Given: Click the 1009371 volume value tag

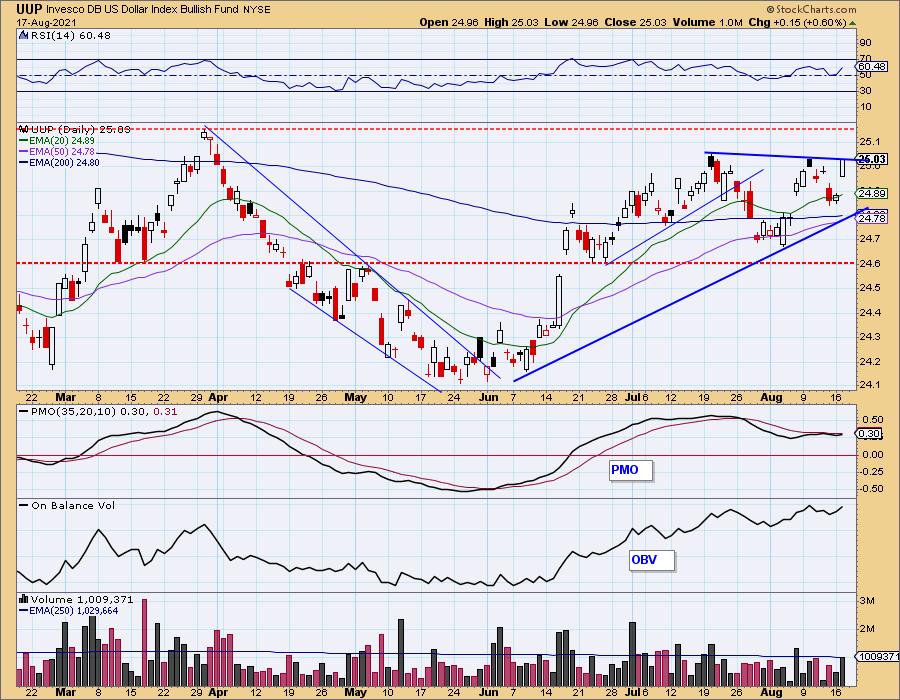Looking at the screenshot, I should [x=878, y=656].
